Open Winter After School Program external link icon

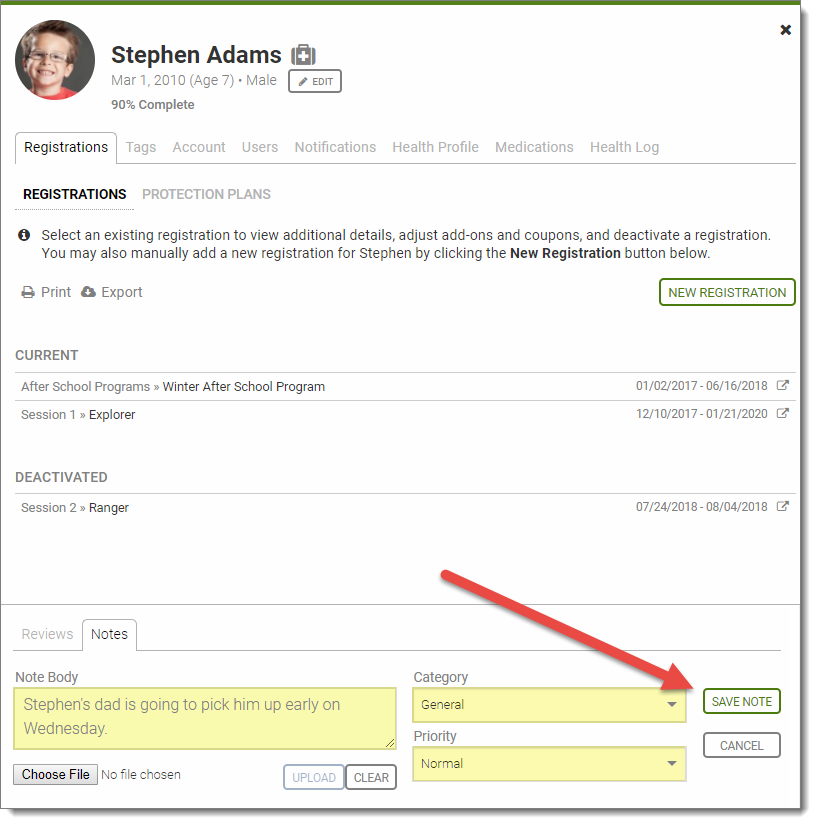[x=783, y=386]
